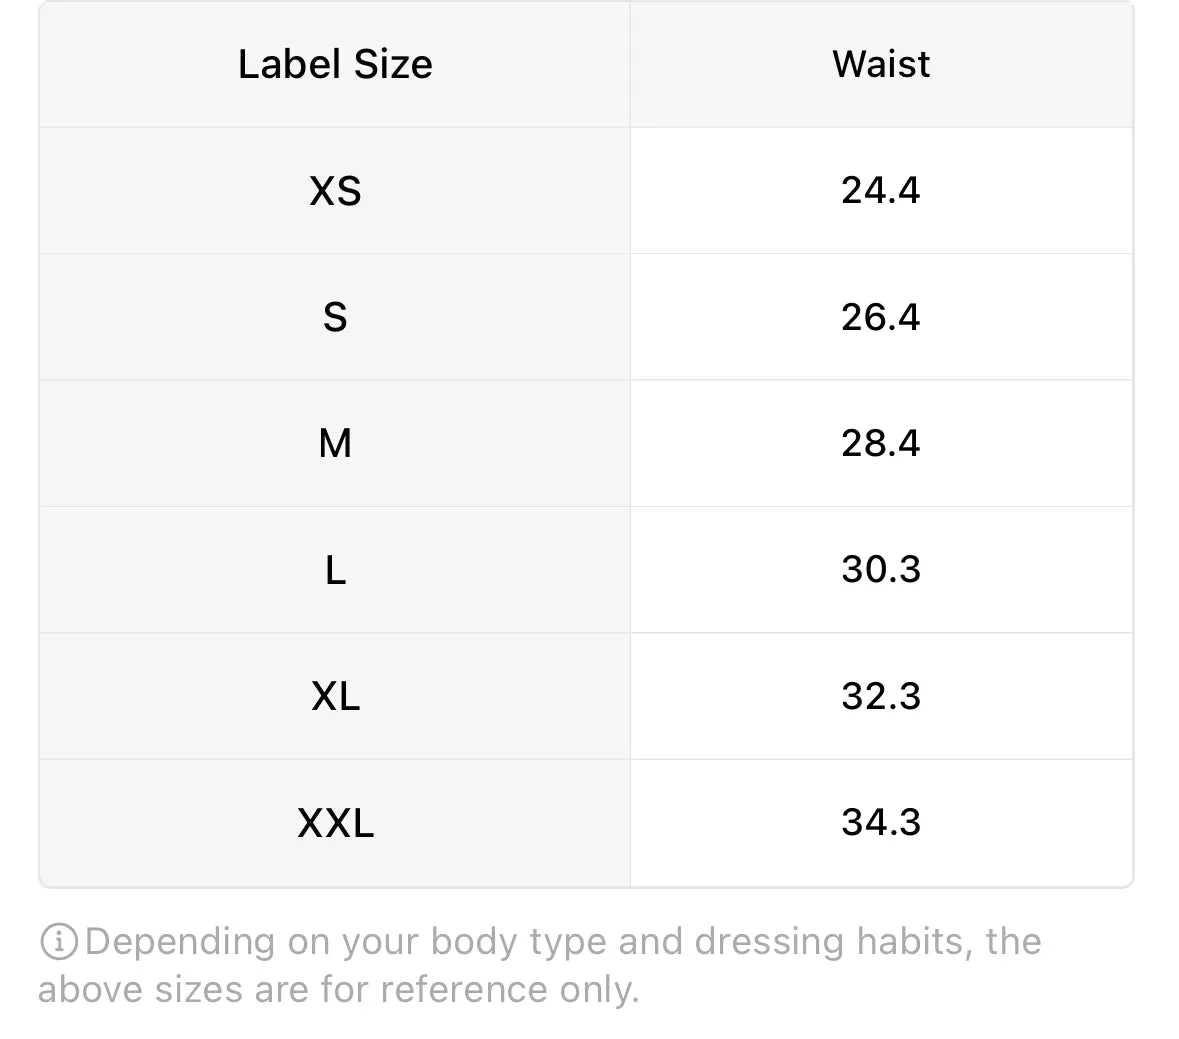Image resolution: width=1179 pixels, height=1039 pixels.
Task: Click the 32.3 waist value
Action: 881,696
